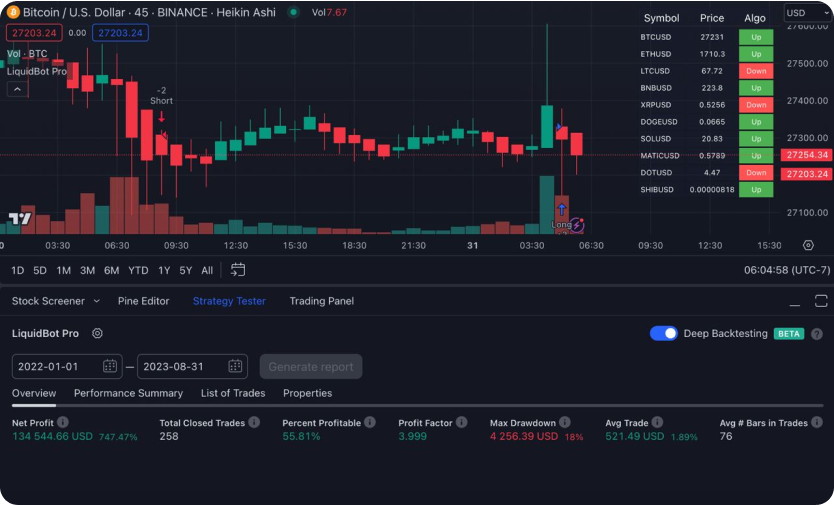The height and width of the screenshot is (505, 834).
Task: Select the 3M time range
Action: click(87, 270)
